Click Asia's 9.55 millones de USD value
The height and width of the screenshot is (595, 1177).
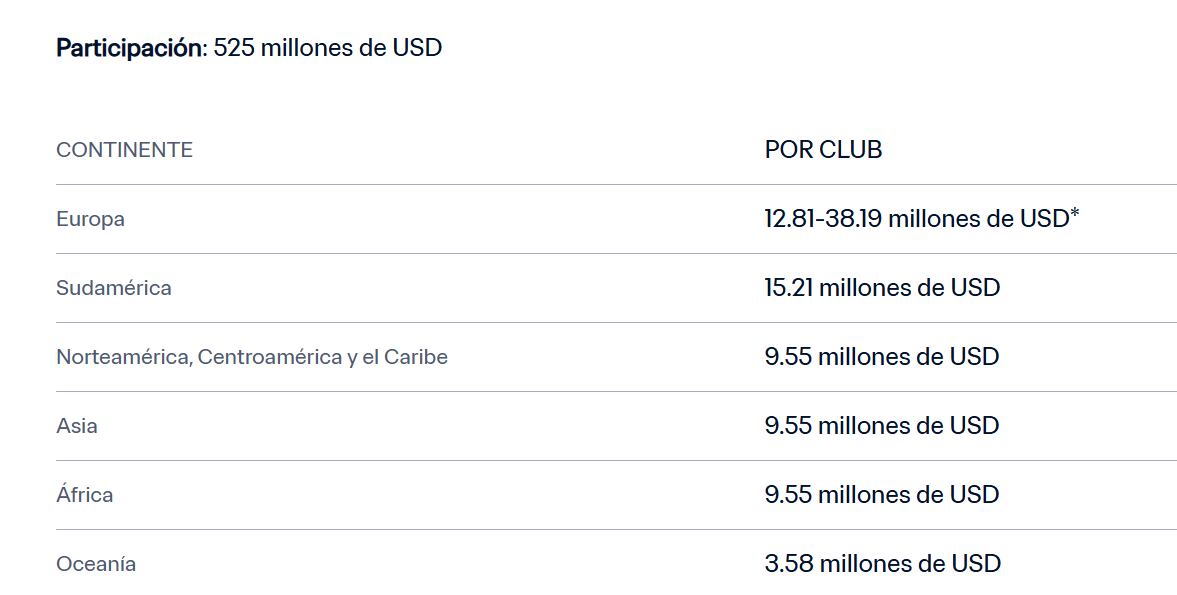click(882, 426)
